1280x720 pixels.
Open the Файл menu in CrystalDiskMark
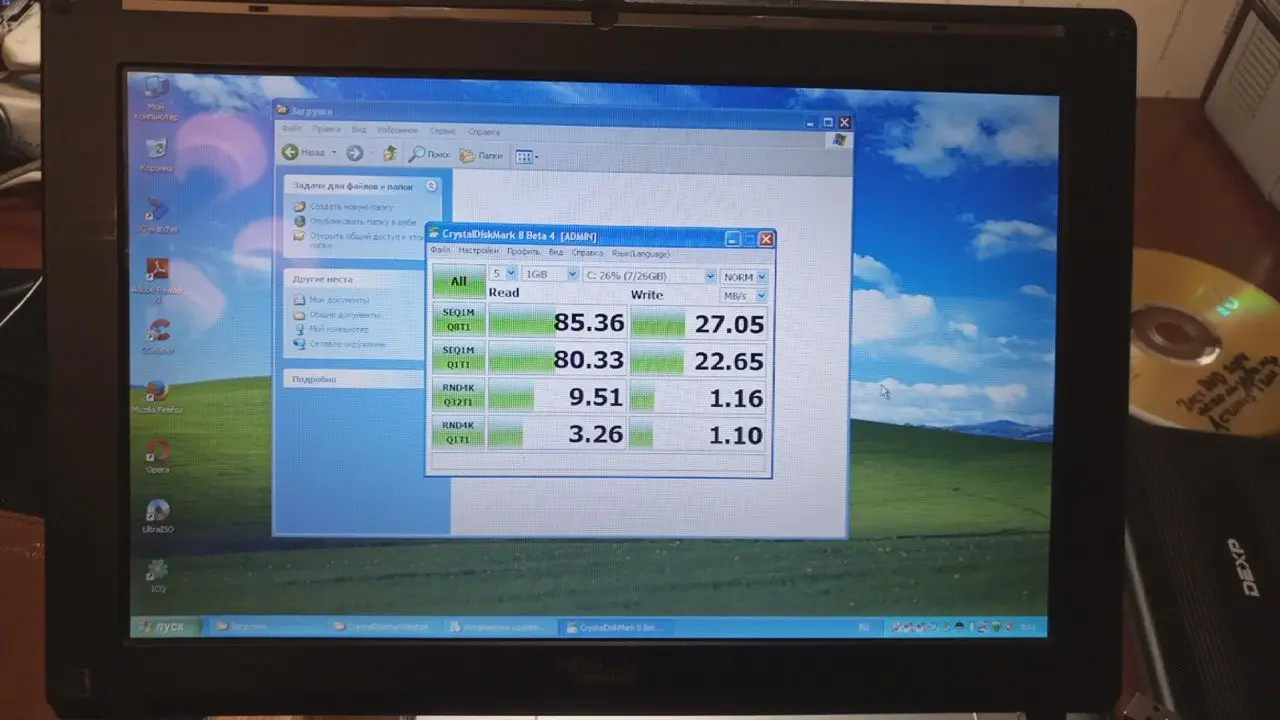(440, 251)
